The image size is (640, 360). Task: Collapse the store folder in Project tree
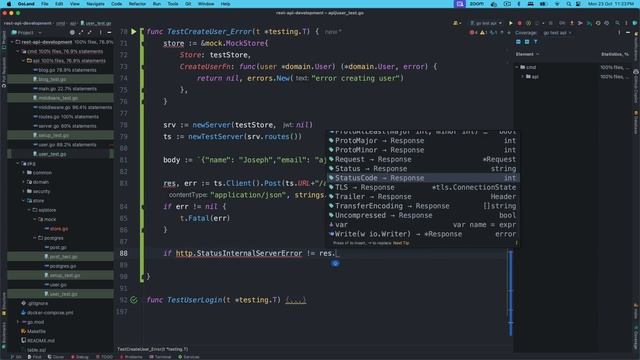point(24,201)
